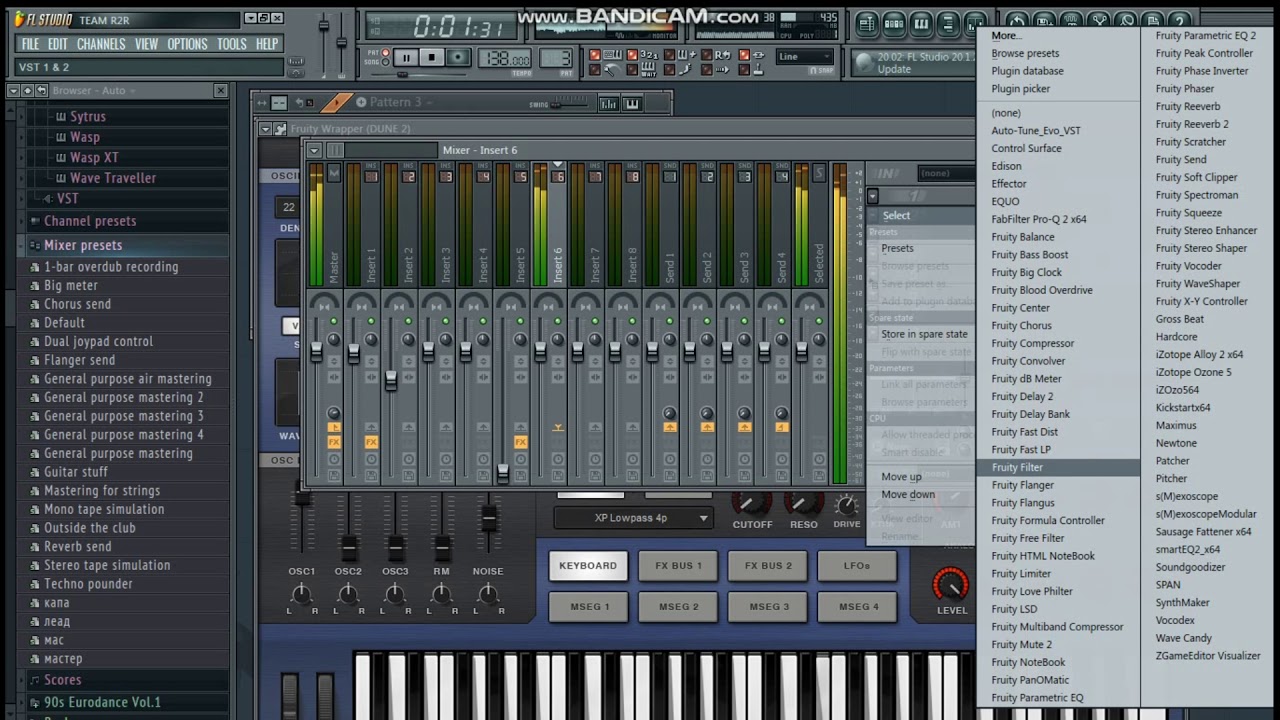Select Techno pounder mixer preset

point(88,584)
